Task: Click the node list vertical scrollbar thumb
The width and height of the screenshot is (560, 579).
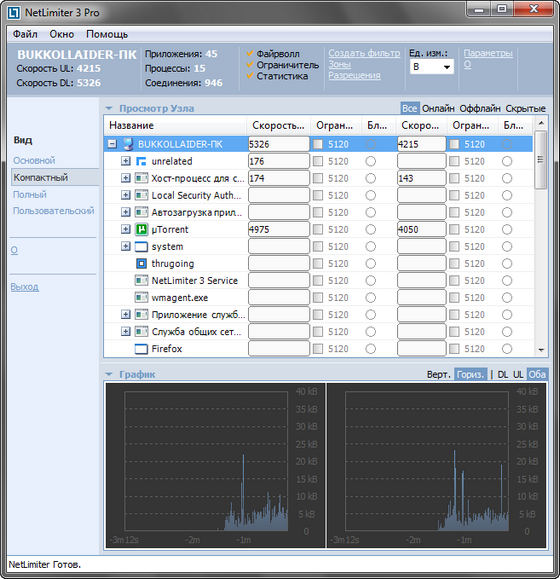Action: [541, 160]
